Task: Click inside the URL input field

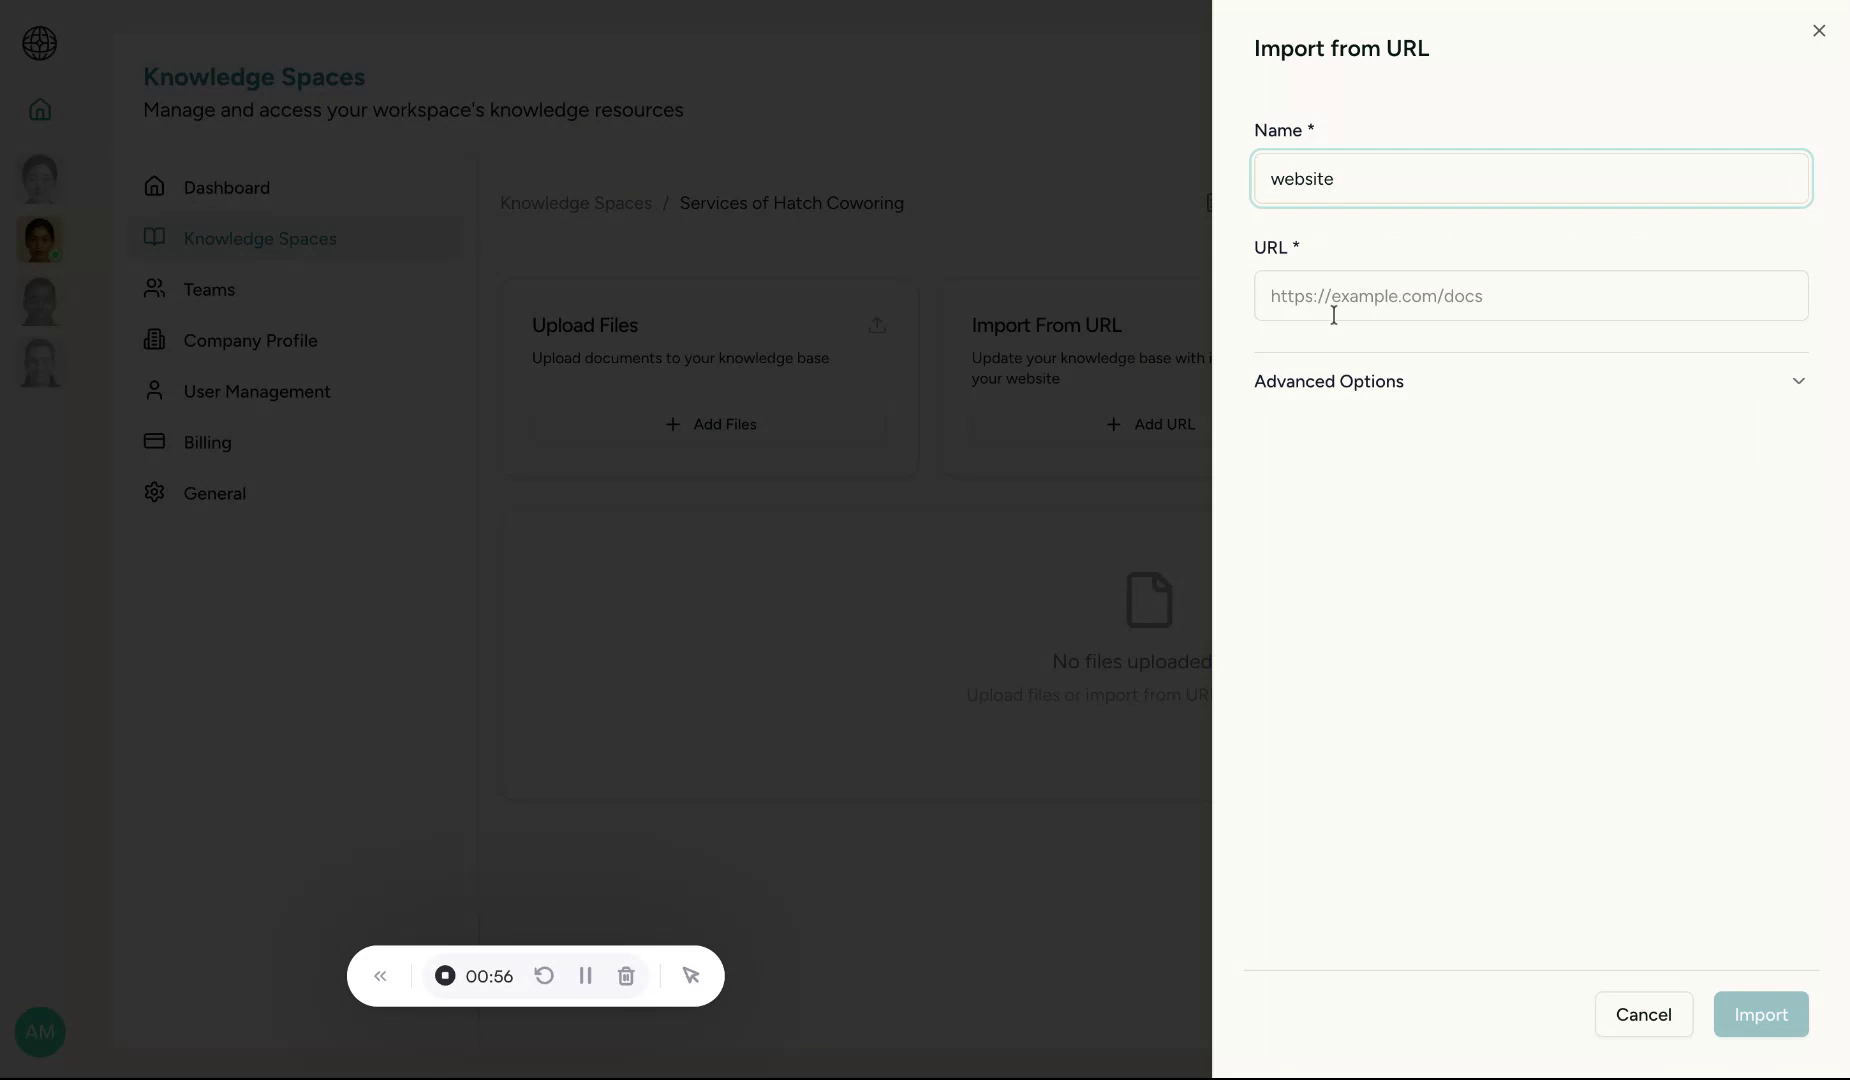Action: 1530,296
